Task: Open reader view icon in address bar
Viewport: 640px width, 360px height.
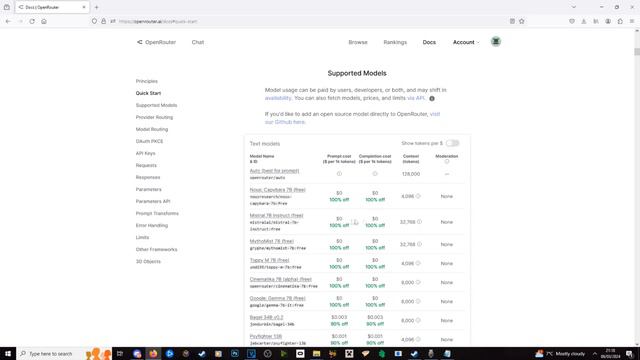Action: point(512,21)
